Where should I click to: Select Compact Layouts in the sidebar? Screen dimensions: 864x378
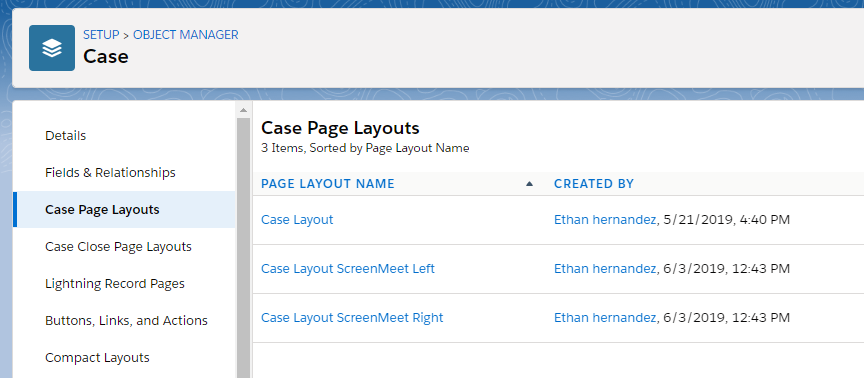pyautogui.click(x=97, y=357)
